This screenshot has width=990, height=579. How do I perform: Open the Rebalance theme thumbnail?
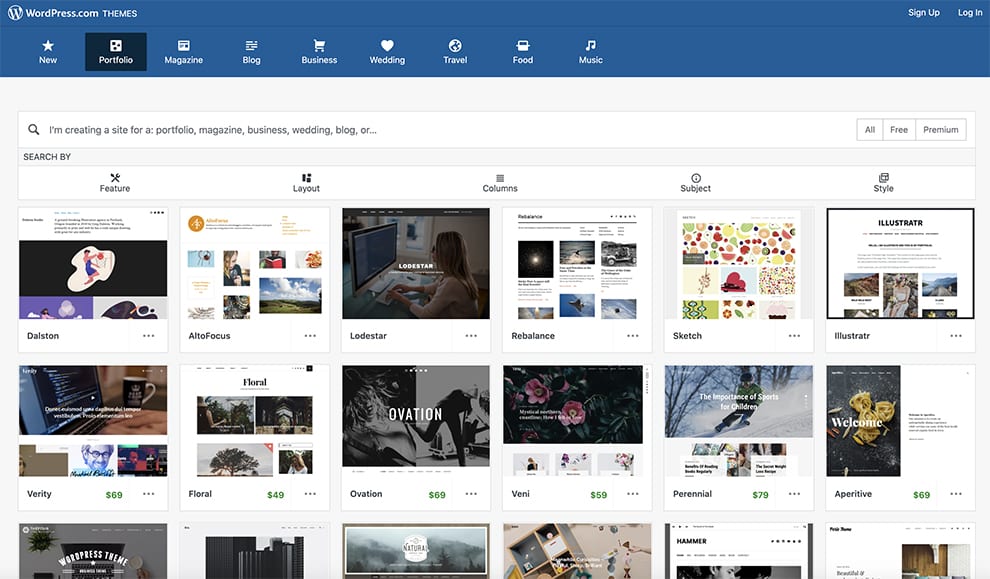[577, 263]
